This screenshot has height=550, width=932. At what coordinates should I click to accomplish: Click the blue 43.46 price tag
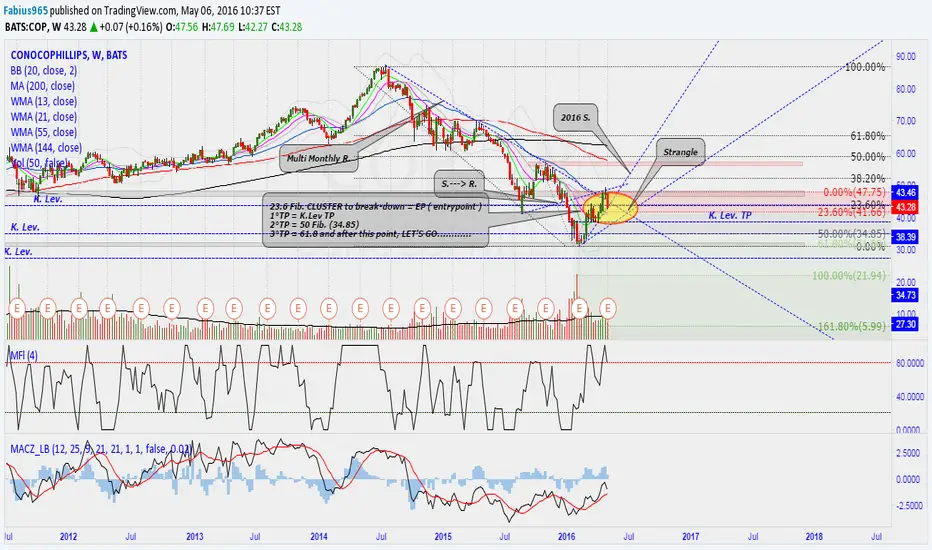coord(905,193)
